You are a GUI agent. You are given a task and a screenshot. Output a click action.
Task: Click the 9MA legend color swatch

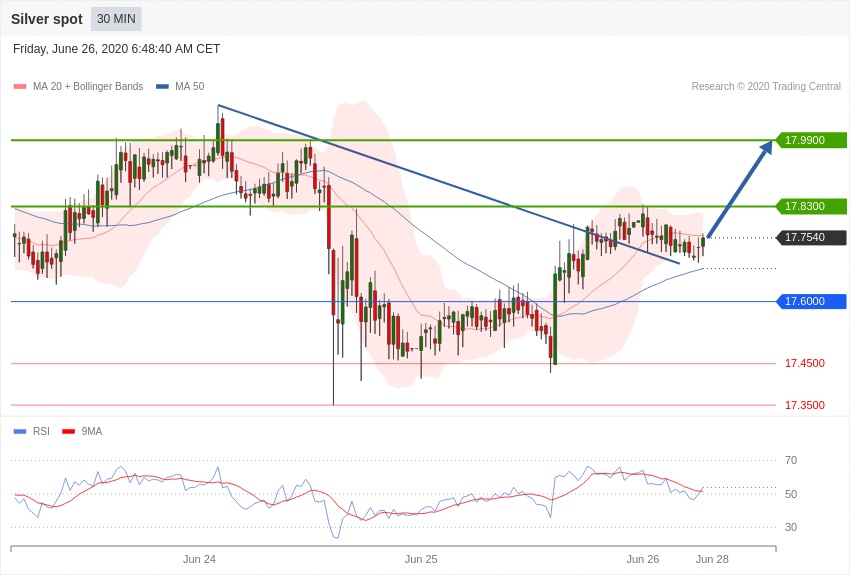(x=69, y=432)
